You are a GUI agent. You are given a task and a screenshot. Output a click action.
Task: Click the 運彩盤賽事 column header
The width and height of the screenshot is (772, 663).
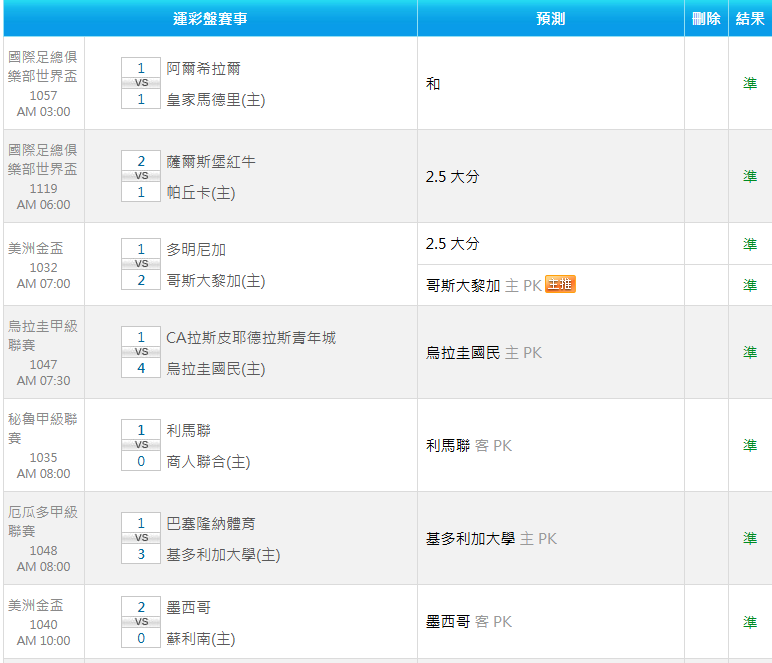coord(210,19)
